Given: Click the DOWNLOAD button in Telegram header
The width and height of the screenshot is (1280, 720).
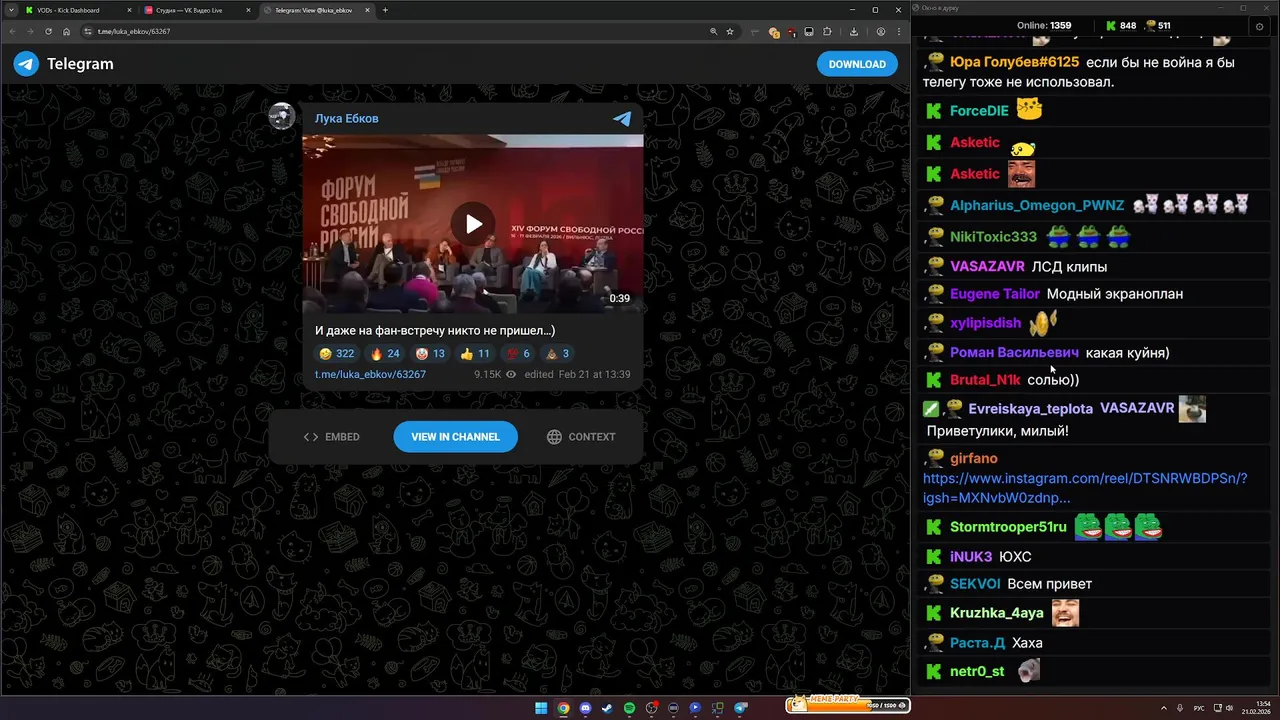Looking at the screenshot, I should tap(857, 64).
